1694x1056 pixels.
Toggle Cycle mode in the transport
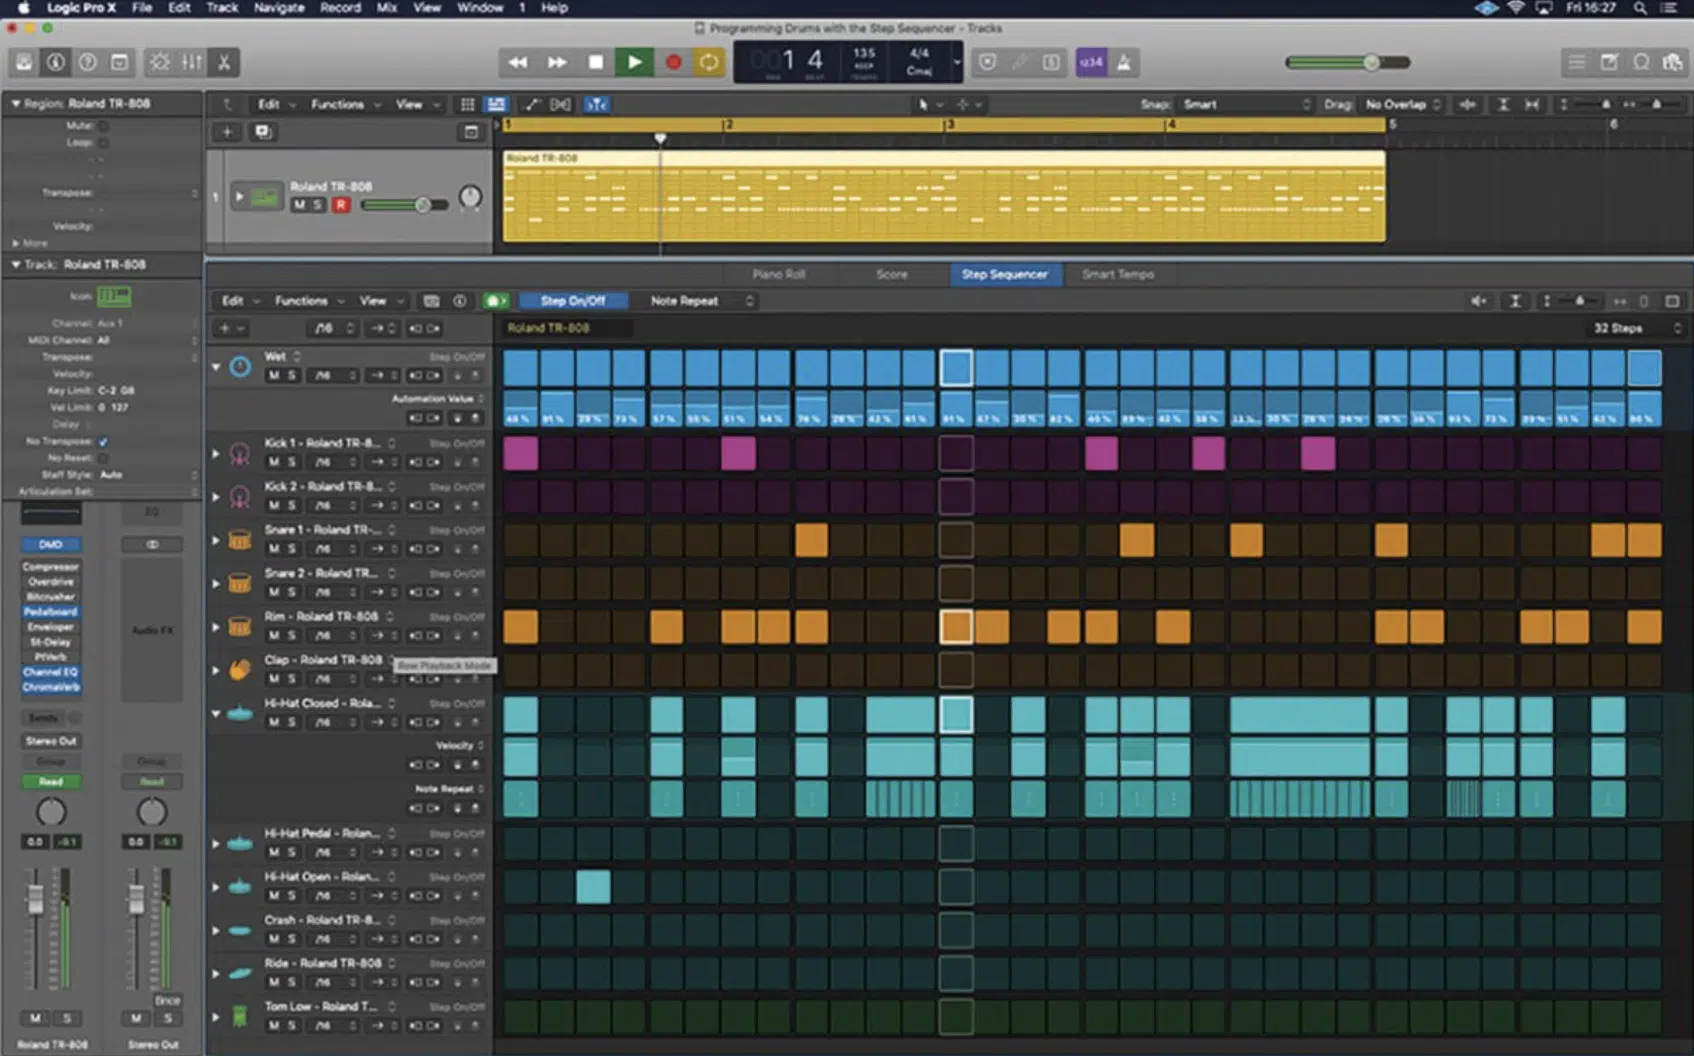(709, 62)
